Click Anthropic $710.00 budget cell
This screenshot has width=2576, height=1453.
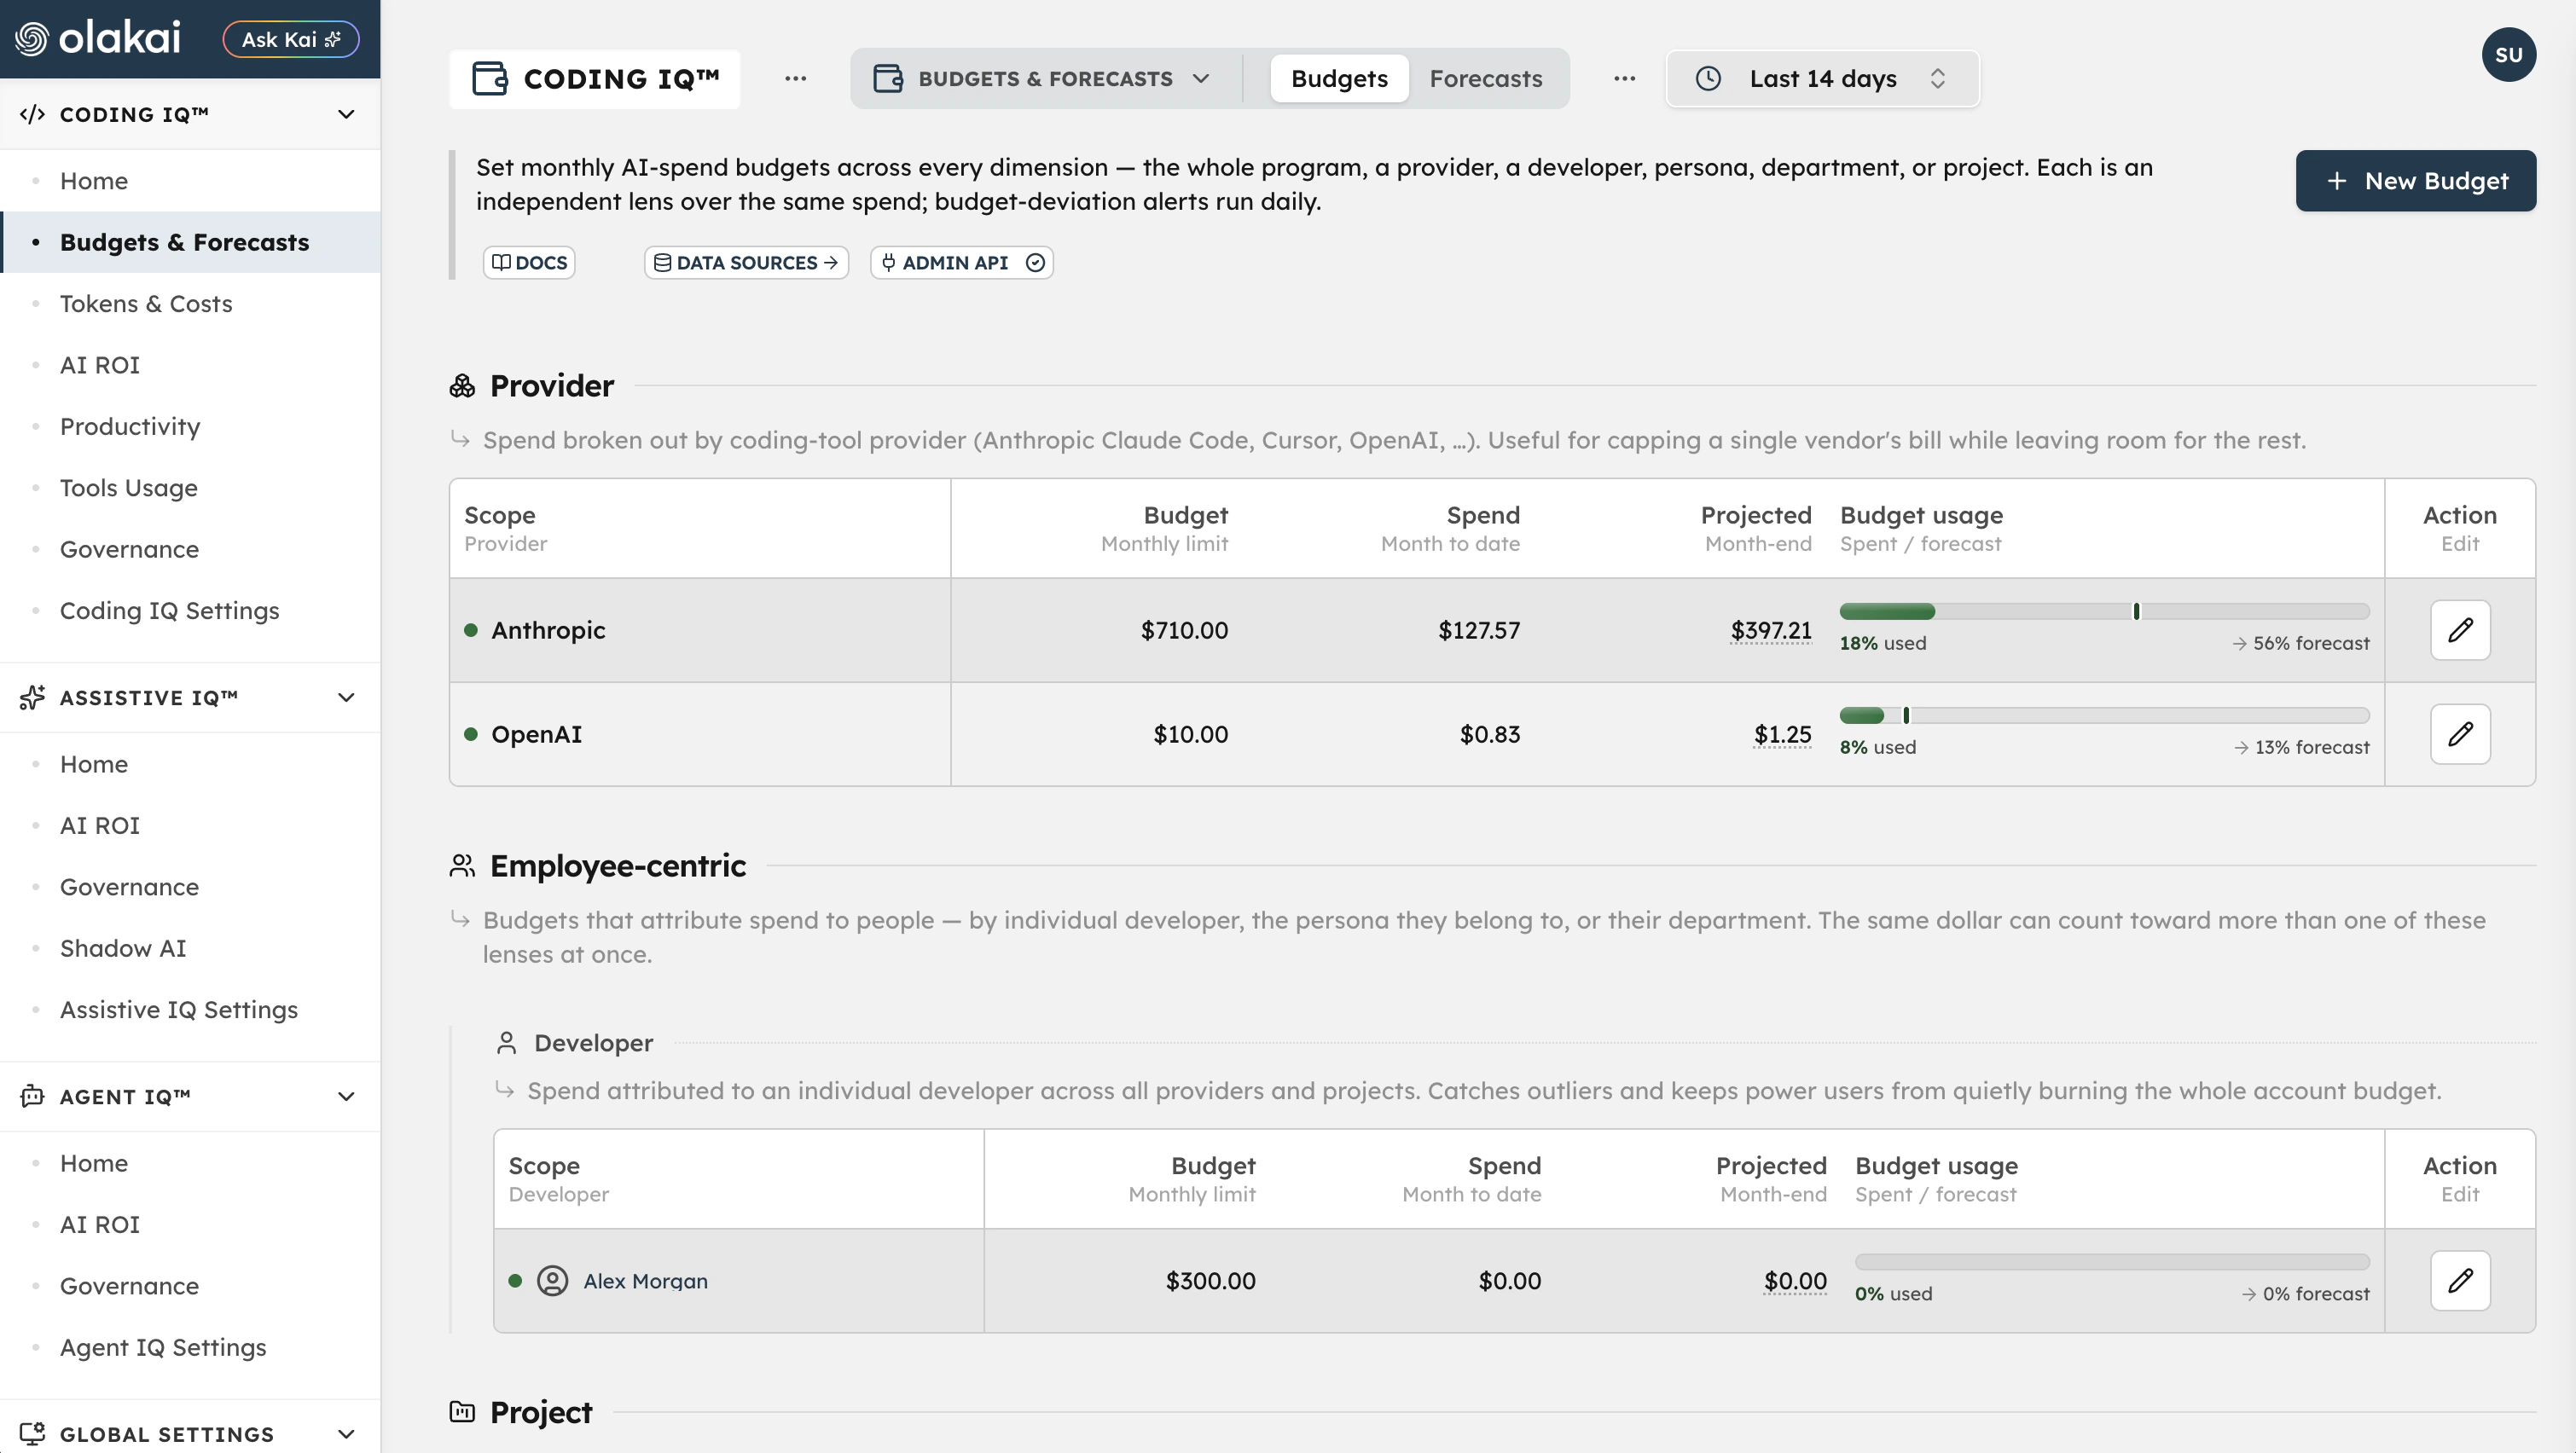(1184, 630)
